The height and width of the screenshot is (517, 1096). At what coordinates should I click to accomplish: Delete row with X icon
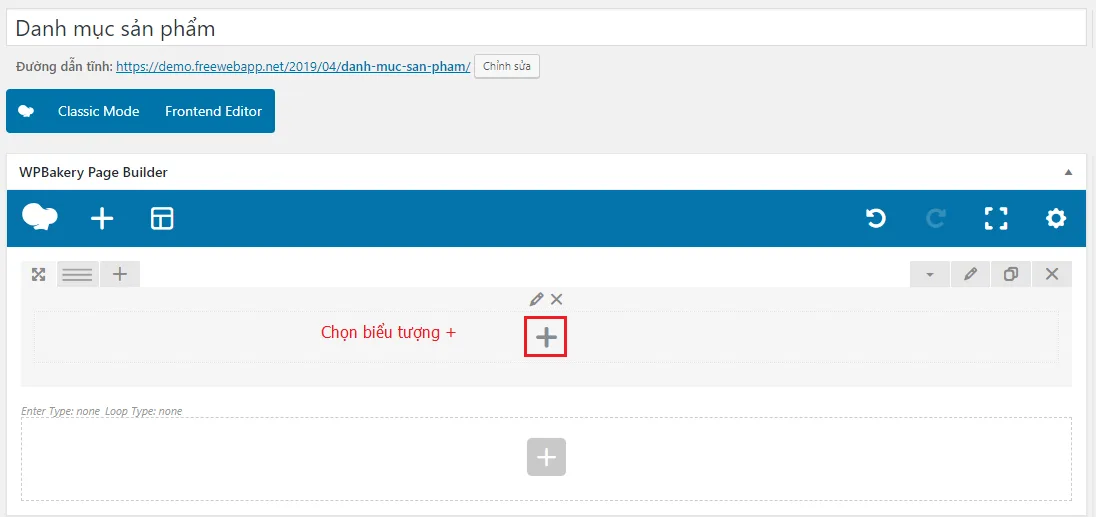pos(1051,275)
